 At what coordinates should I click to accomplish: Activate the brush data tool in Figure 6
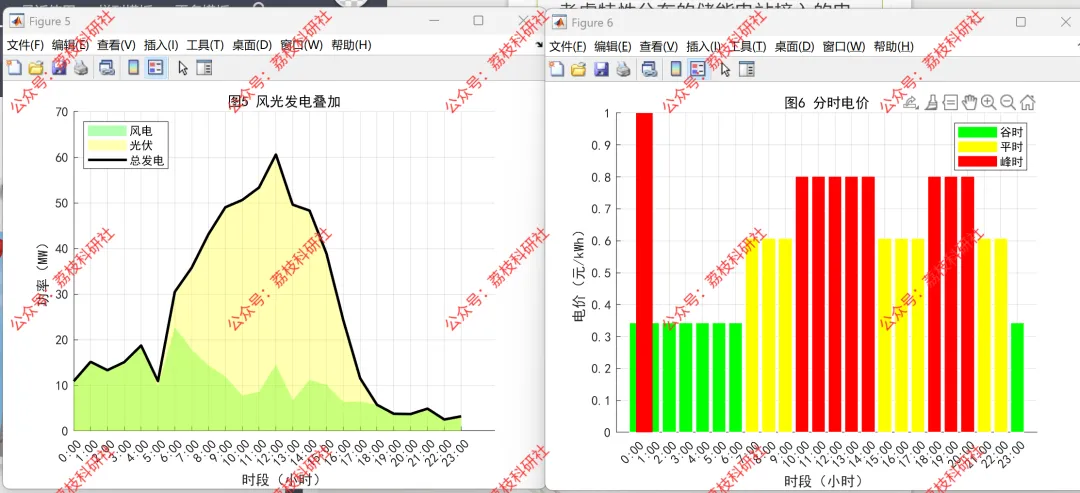[931, 103]
